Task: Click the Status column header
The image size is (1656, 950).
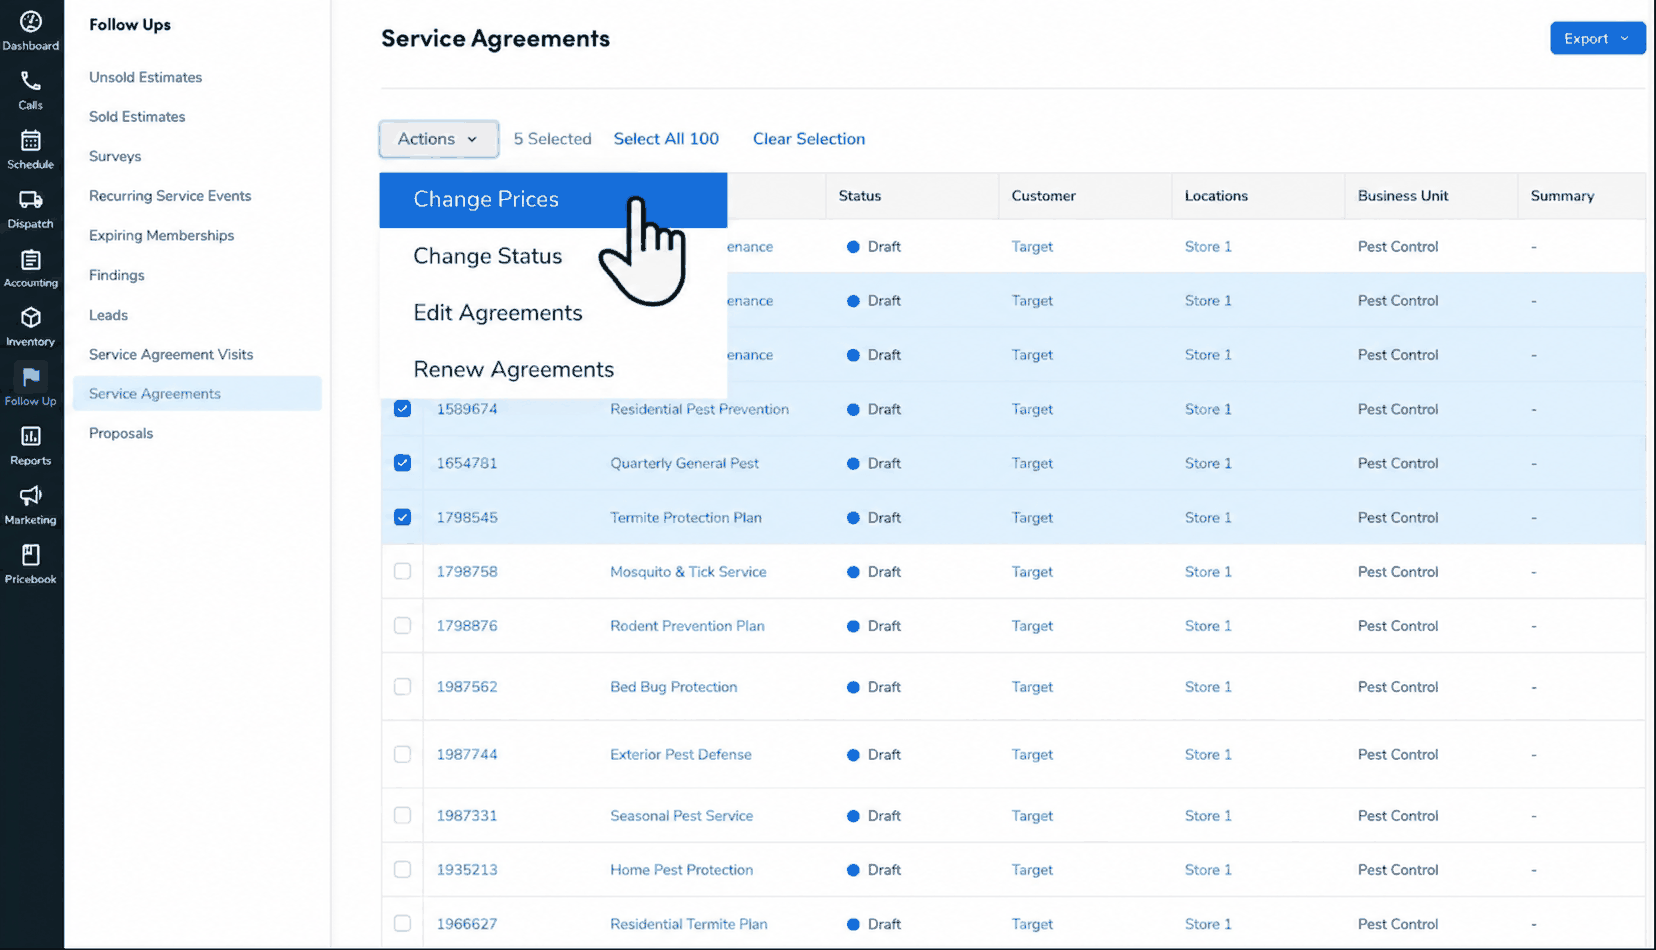Action: [x=860, y=196]
